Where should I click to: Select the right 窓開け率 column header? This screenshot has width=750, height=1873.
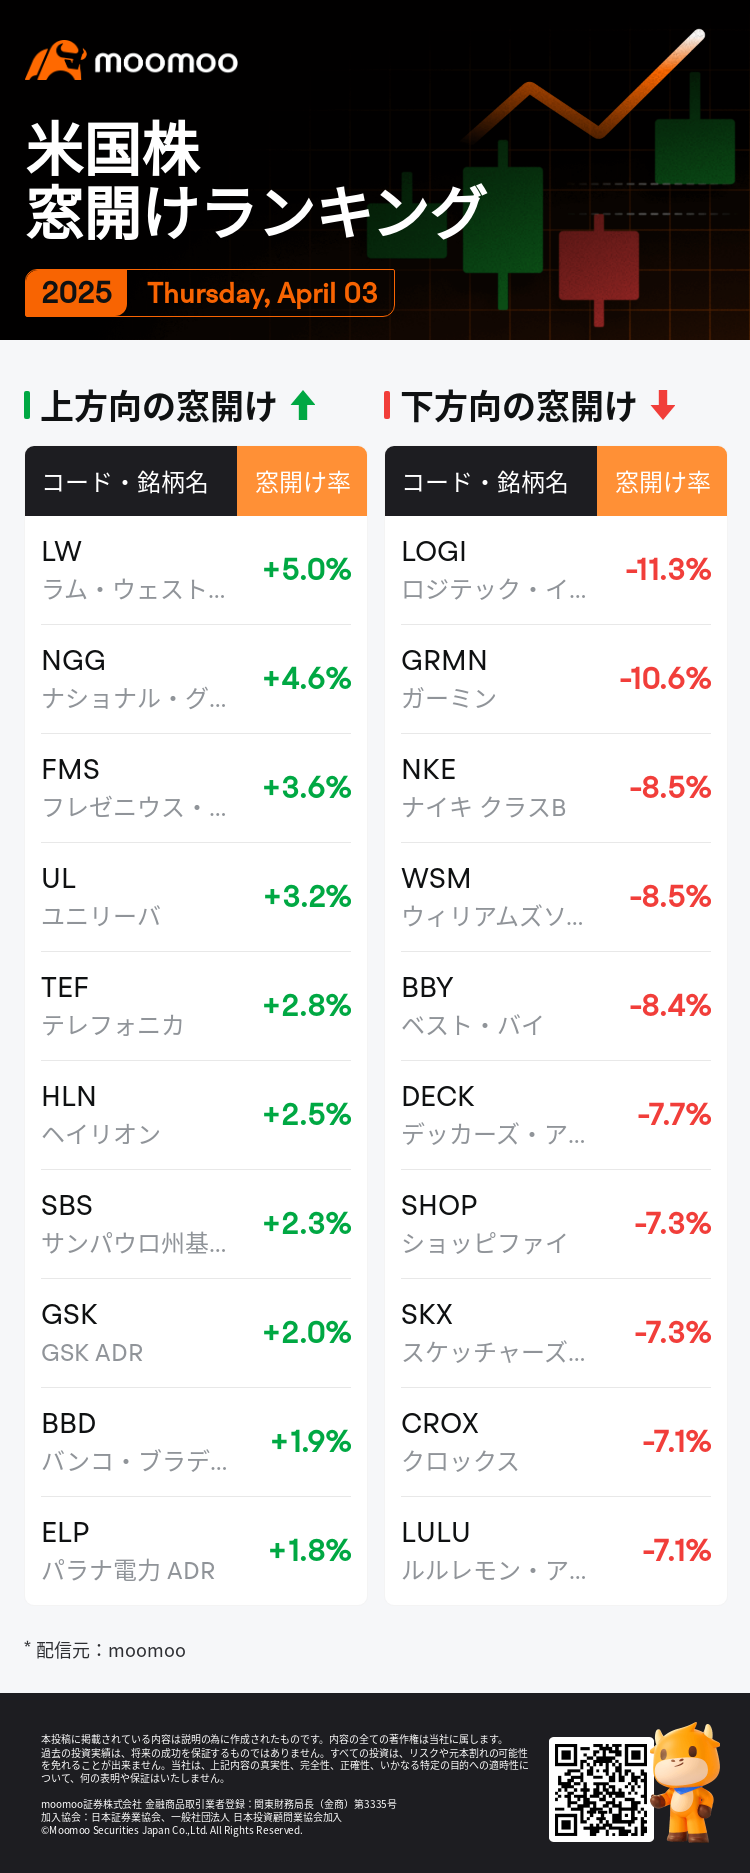[x=662, y=482]
